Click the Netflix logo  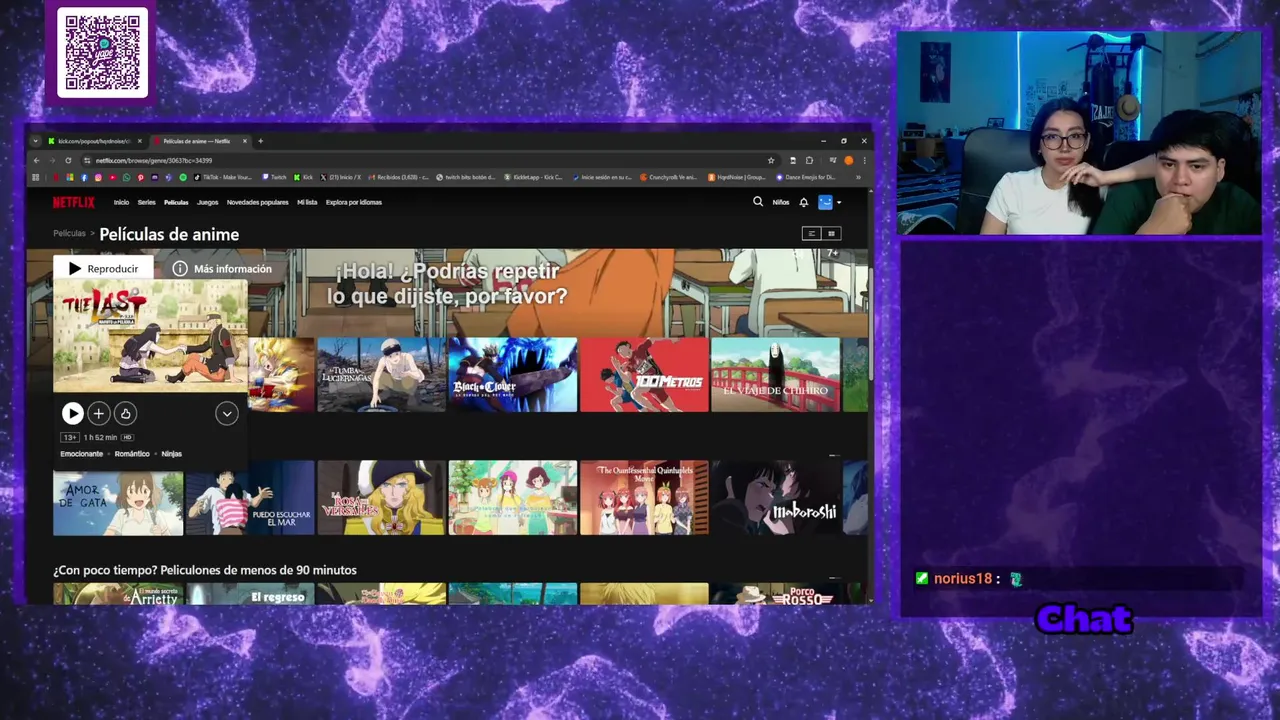click(74, 202)
